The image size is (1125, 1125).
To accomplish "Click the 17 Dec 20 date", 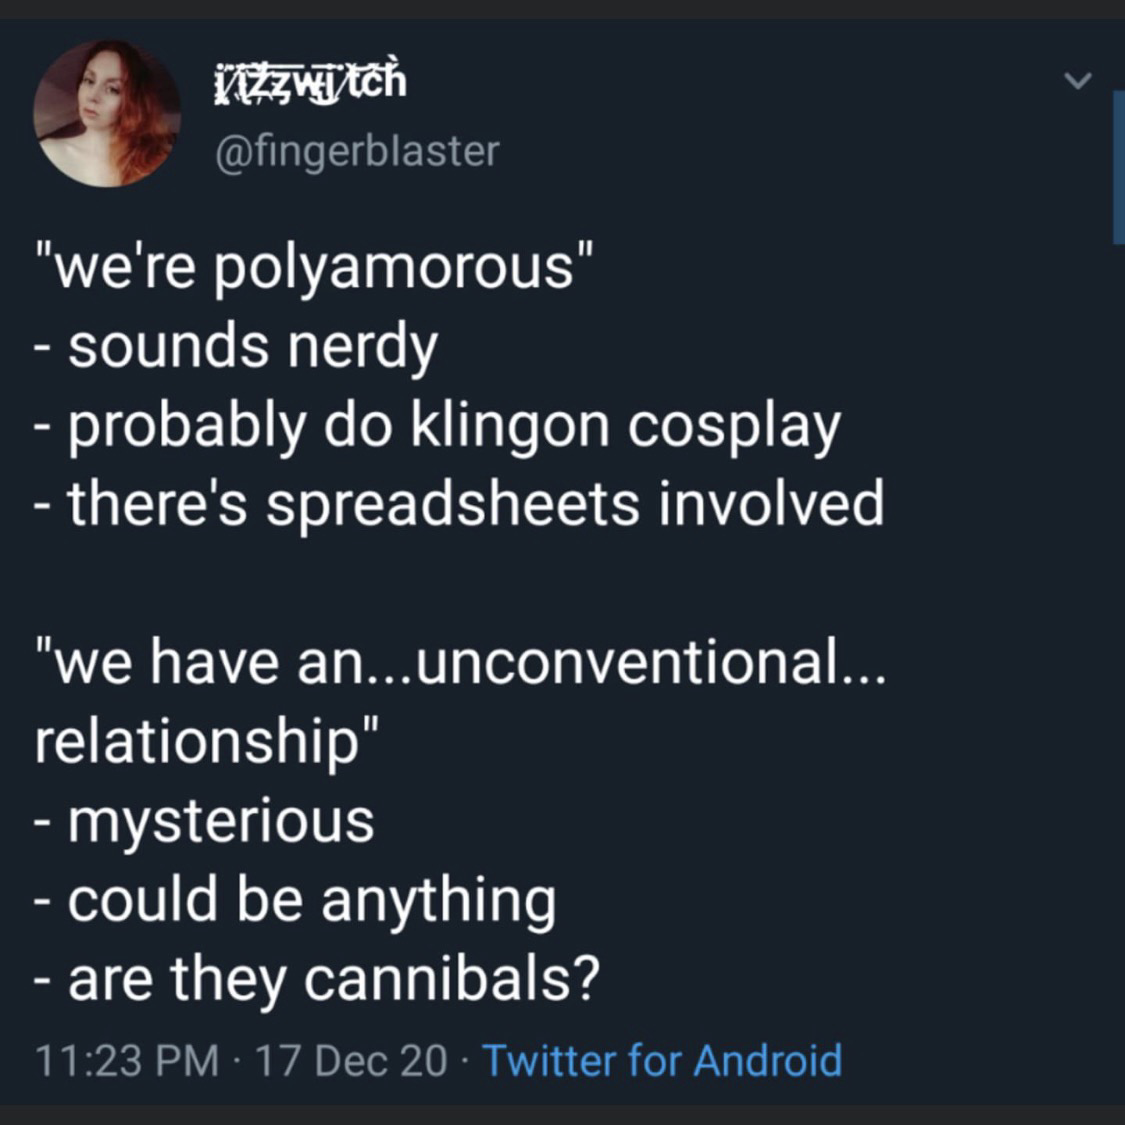I will [351, 1060].
